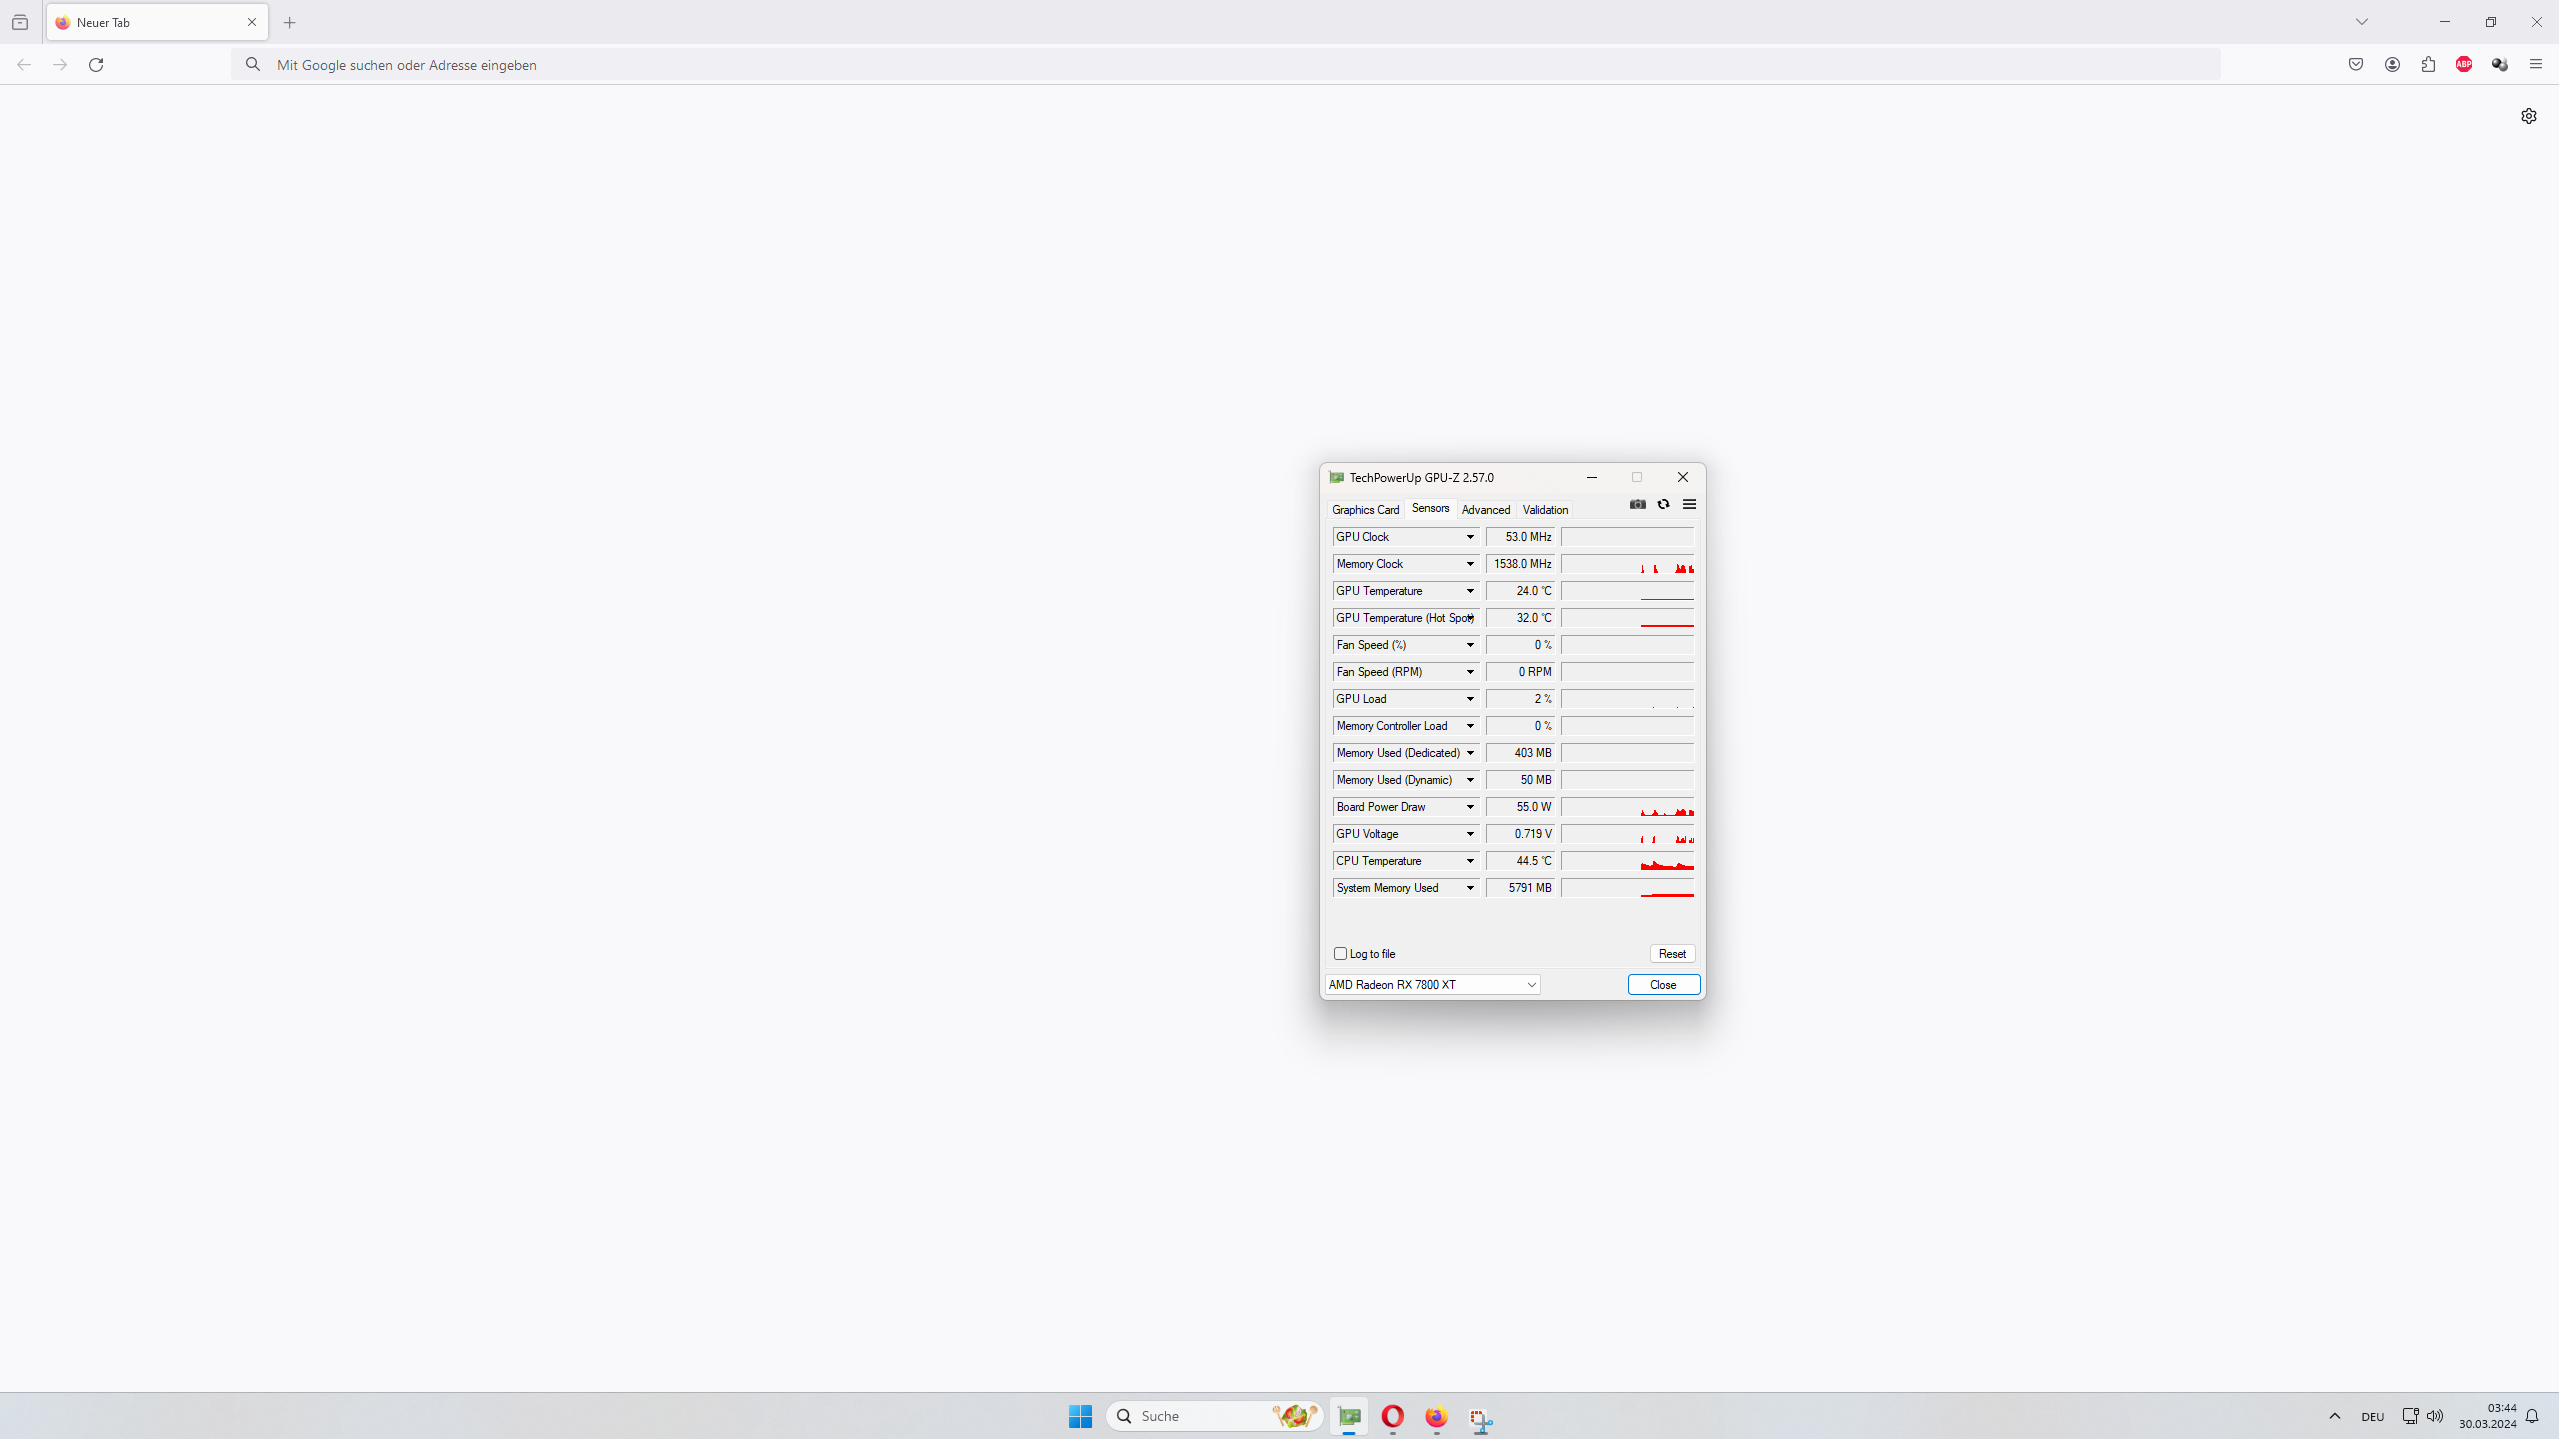This screenshot has width=2559, height=1439.
Task: Open the GPU-Z hamburger menu icon
Action: 1689,504
